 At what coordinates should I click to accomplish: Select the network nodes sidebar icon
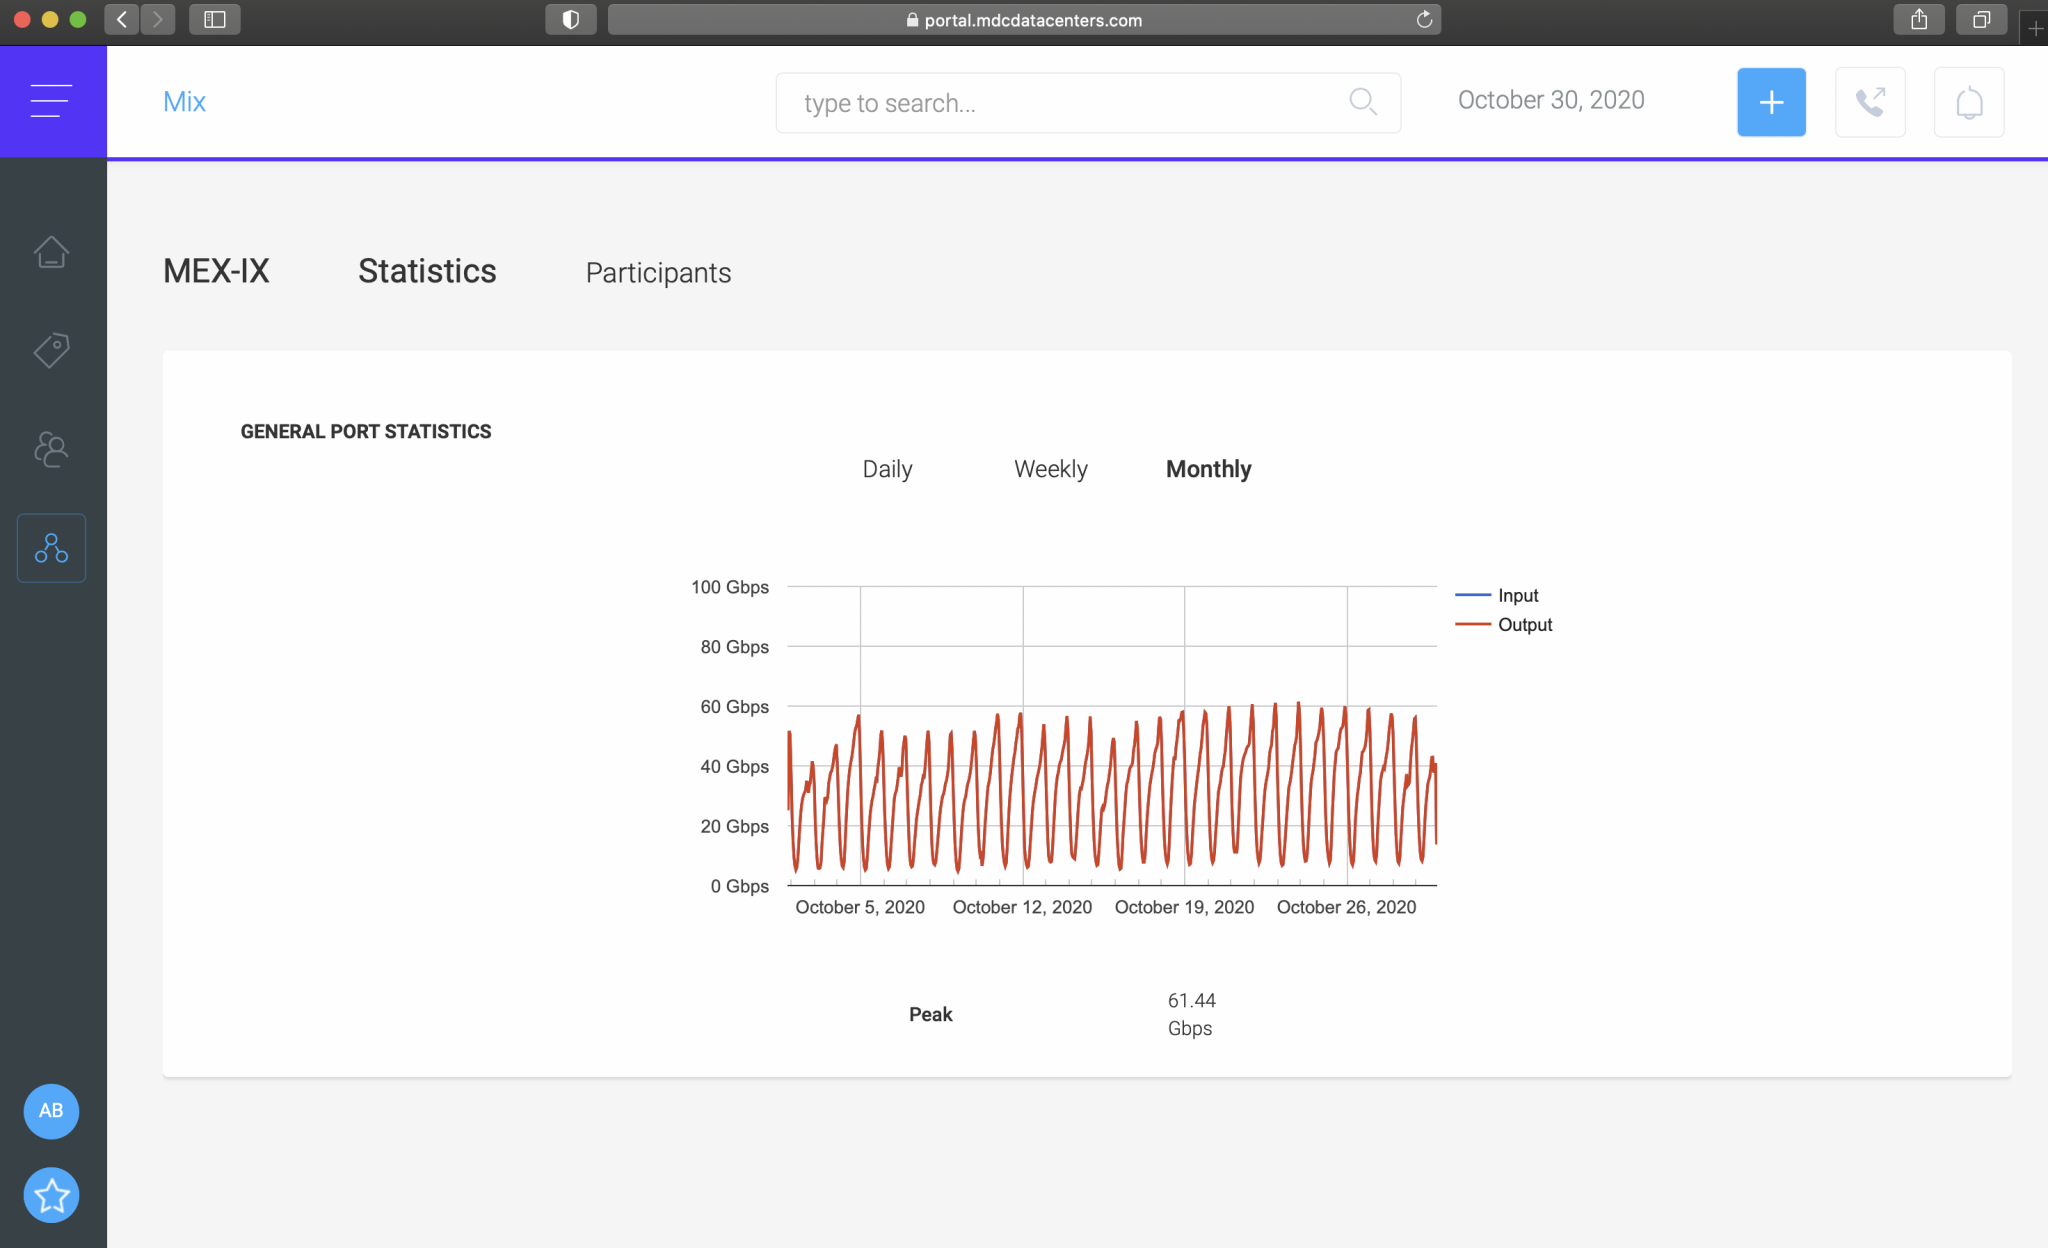pyautogui.click(x=51, y=548)
